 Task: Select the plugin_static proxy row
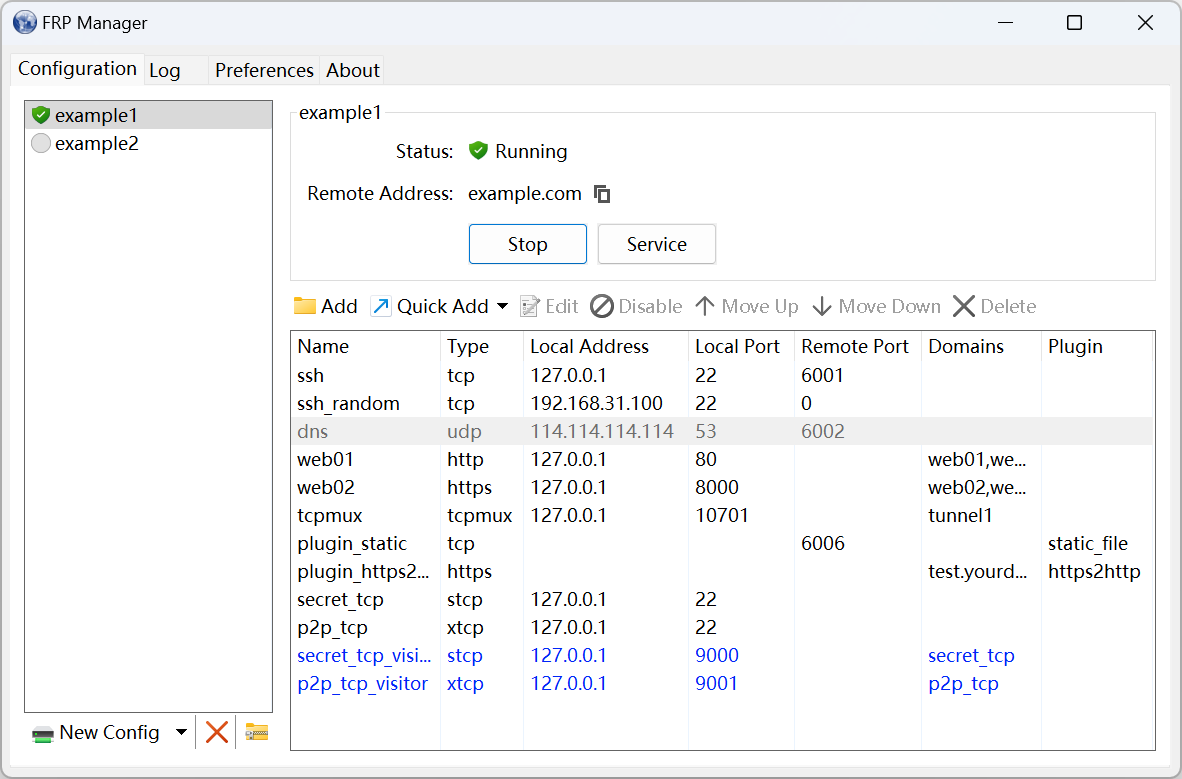(x=721, y=544)
